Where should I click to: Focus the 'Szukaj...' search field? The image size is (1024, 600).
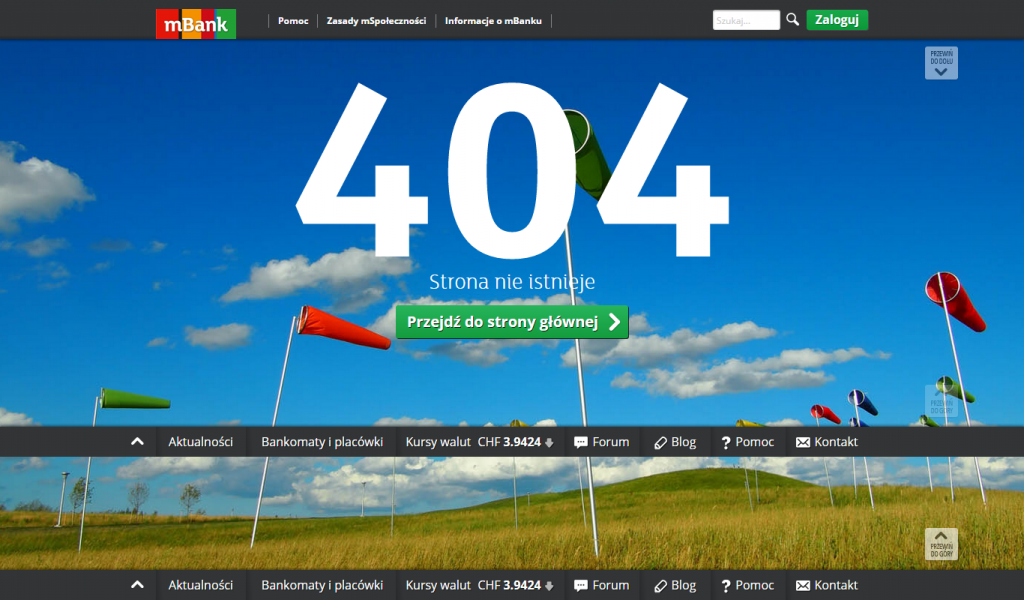(x=745, y=20)
